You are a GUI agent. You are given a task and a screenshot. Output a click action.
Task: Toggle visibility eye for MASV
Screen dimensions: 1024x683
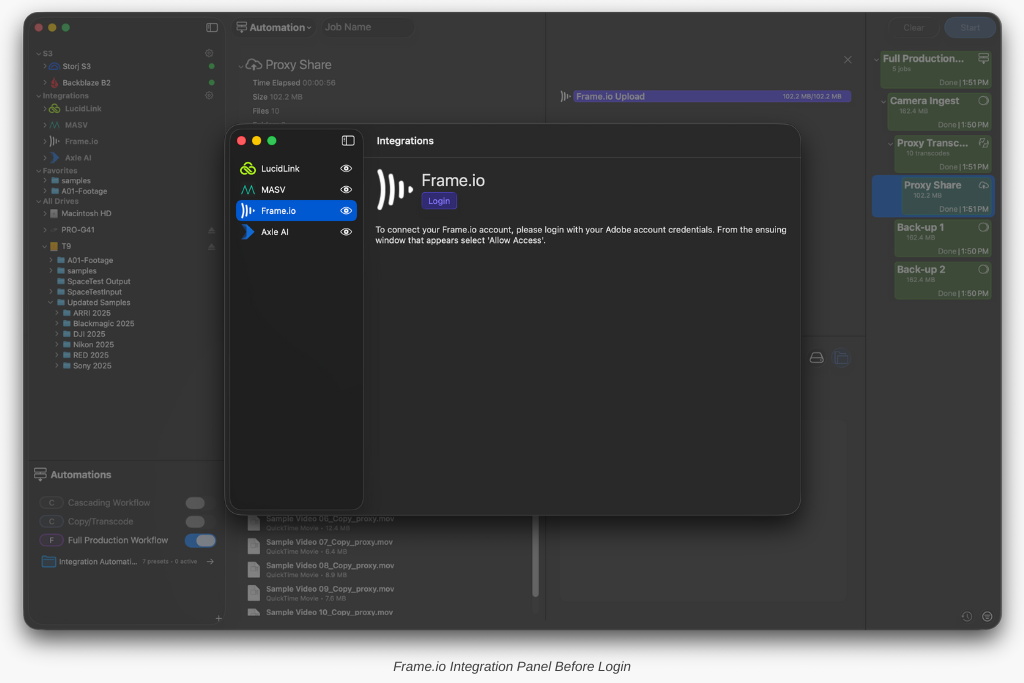point(346,190)
